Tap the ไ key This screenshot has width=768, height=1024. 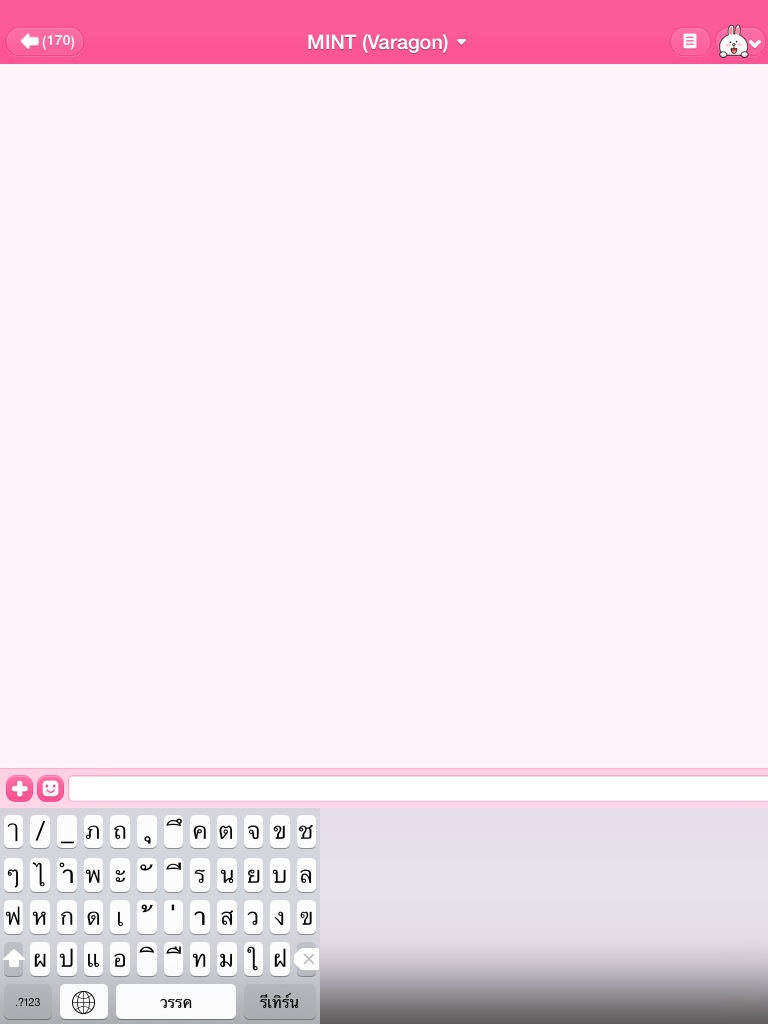[40, 874]
